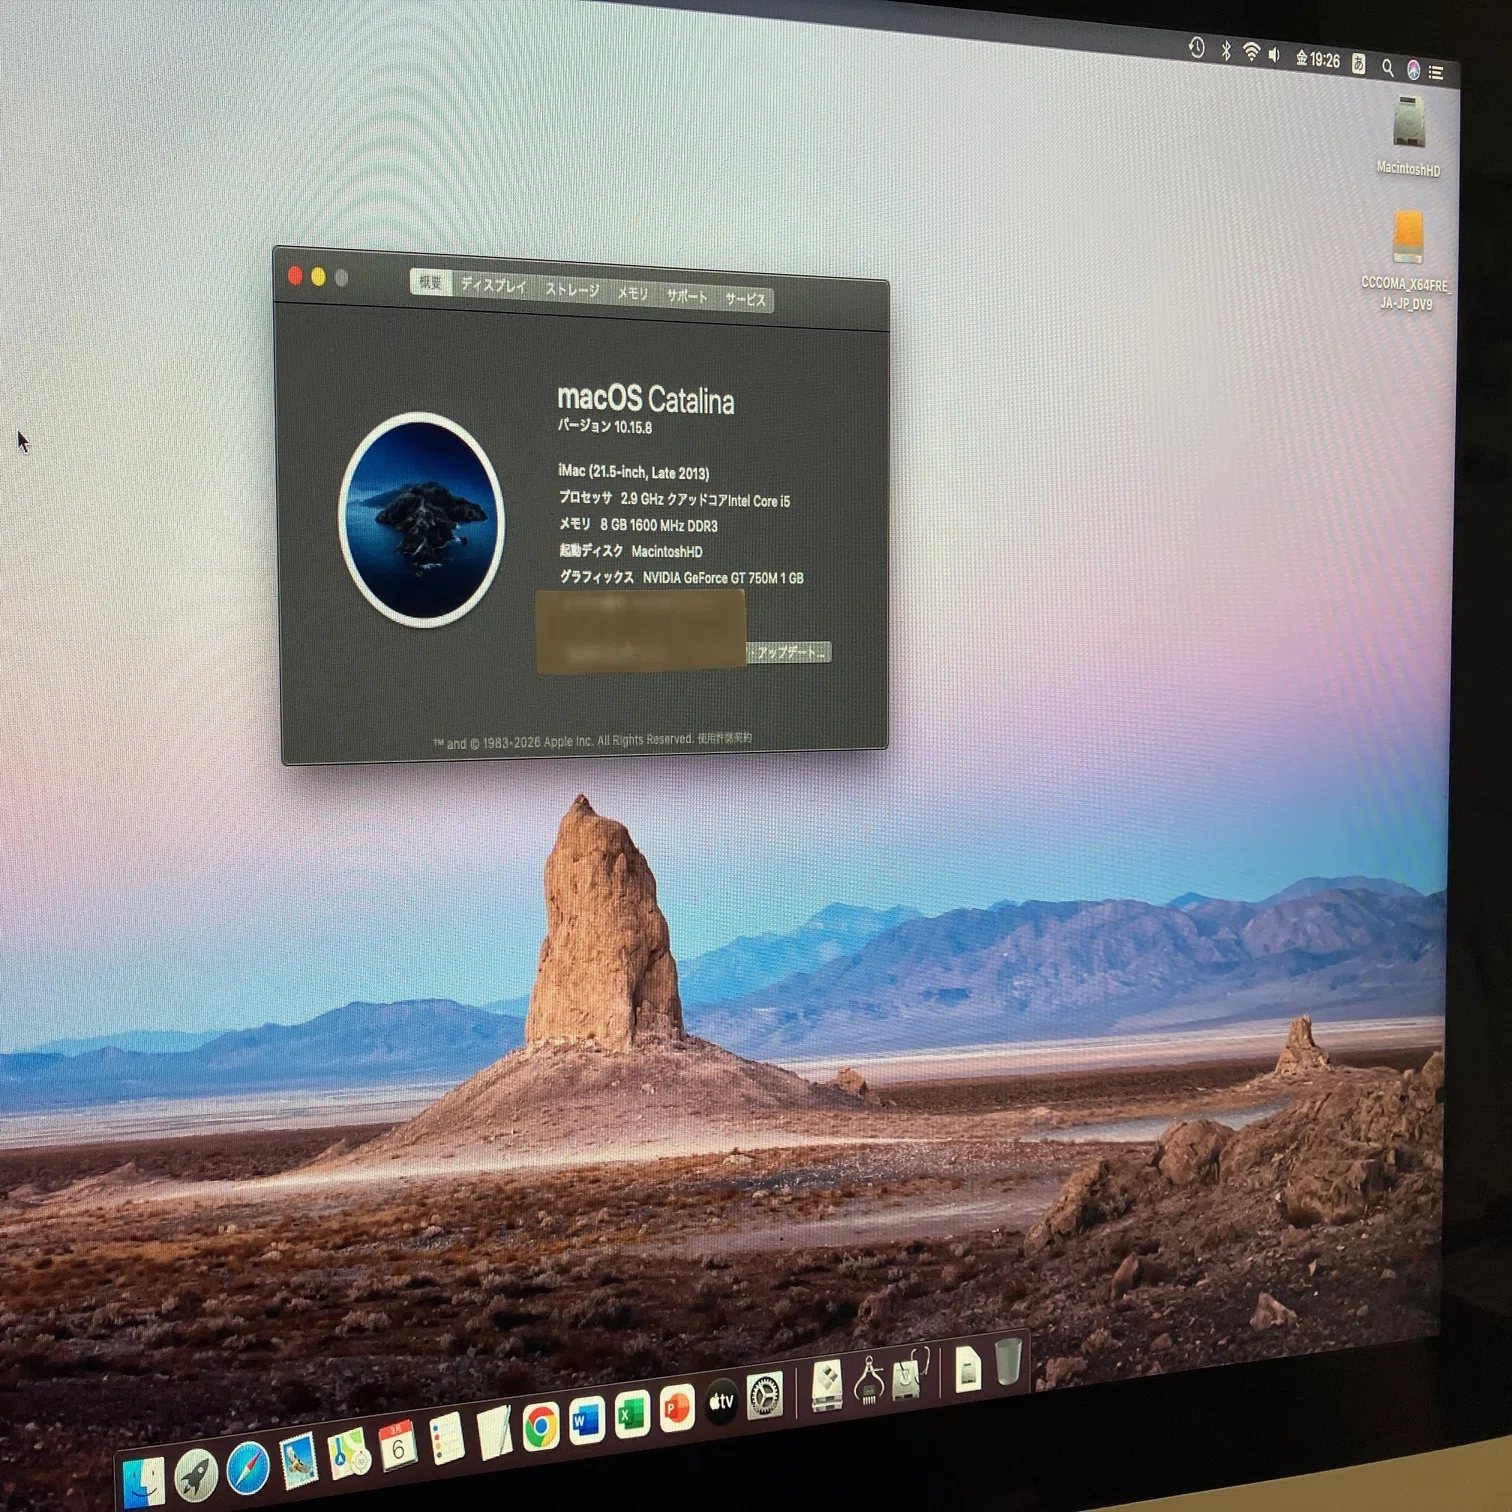This screenshot has width=1512, height=1512.
Task: Minimize the About This Mac window
Action: coord(318,277)
